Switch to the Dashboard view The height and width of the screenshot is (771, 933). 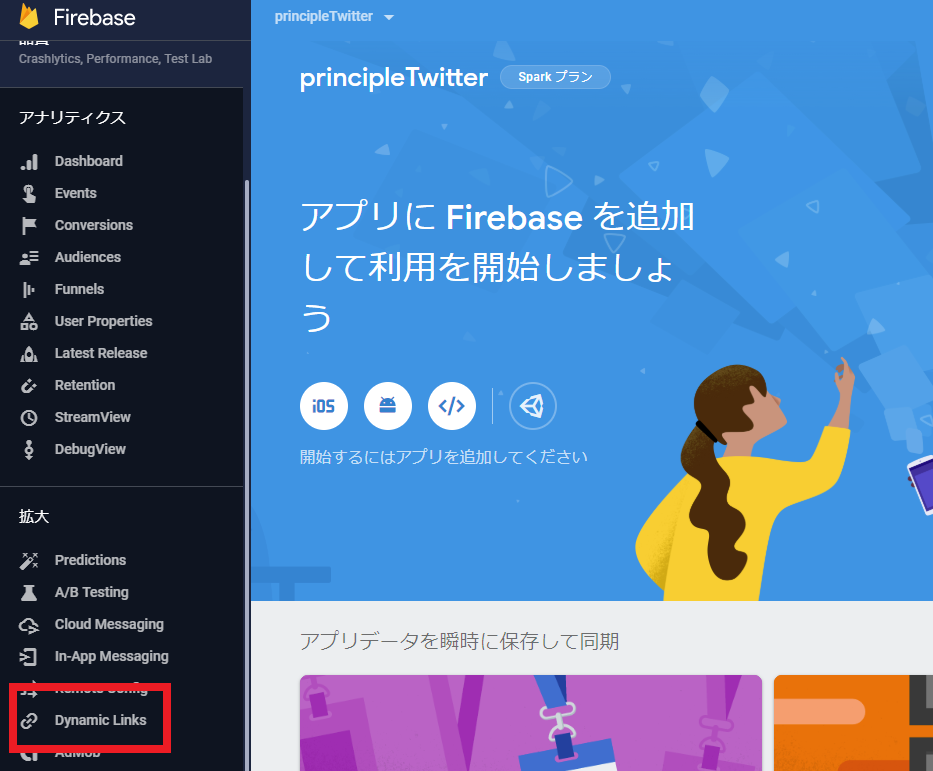89,161
